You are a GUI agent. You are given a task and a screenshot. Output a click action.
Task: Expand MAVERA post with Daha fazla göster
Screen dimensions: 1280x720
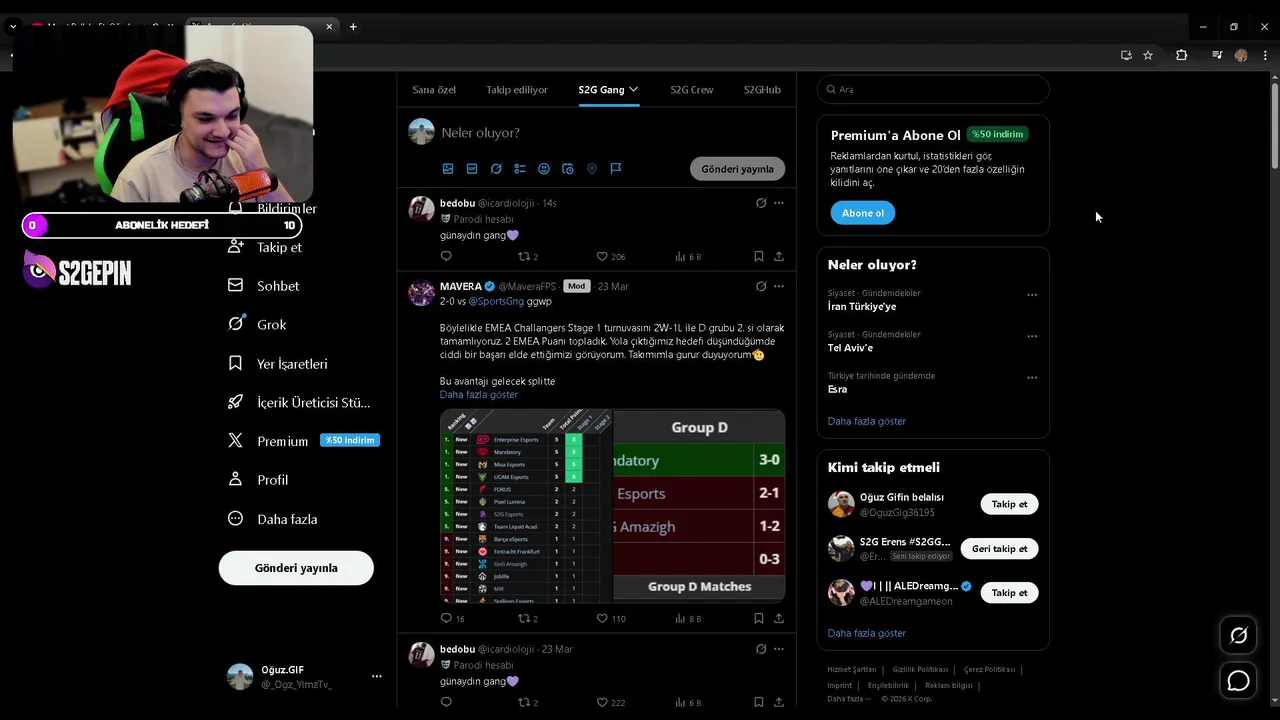(x=479, y=394)
